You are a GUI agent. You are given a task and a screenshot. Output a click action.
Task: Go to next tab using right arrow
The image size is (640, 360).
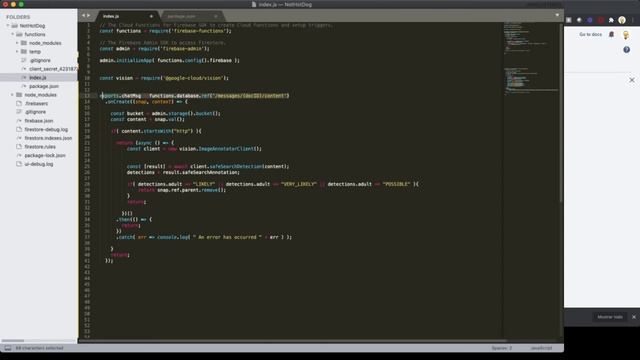[89, 16]
